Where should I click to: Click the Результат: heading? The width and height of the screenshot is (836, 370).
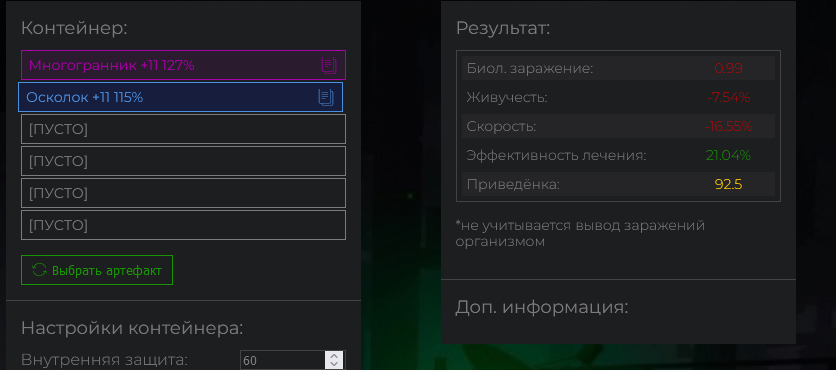[x=503, y=28]
